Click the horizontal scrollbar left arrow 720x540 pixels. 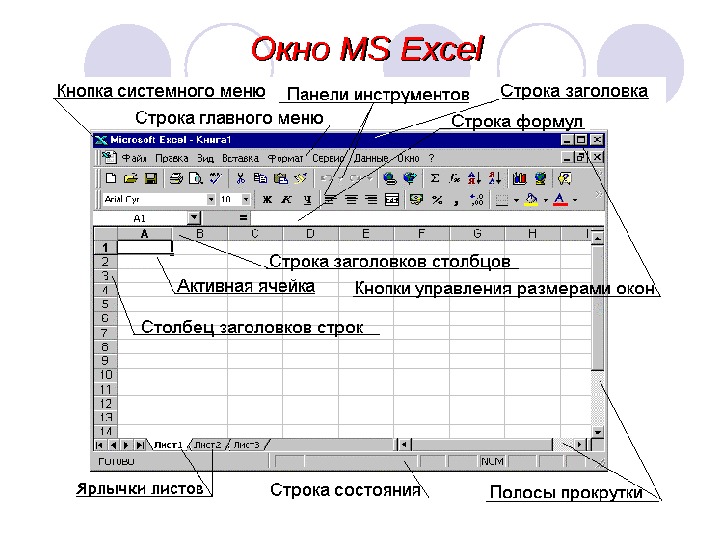point(404,444)
